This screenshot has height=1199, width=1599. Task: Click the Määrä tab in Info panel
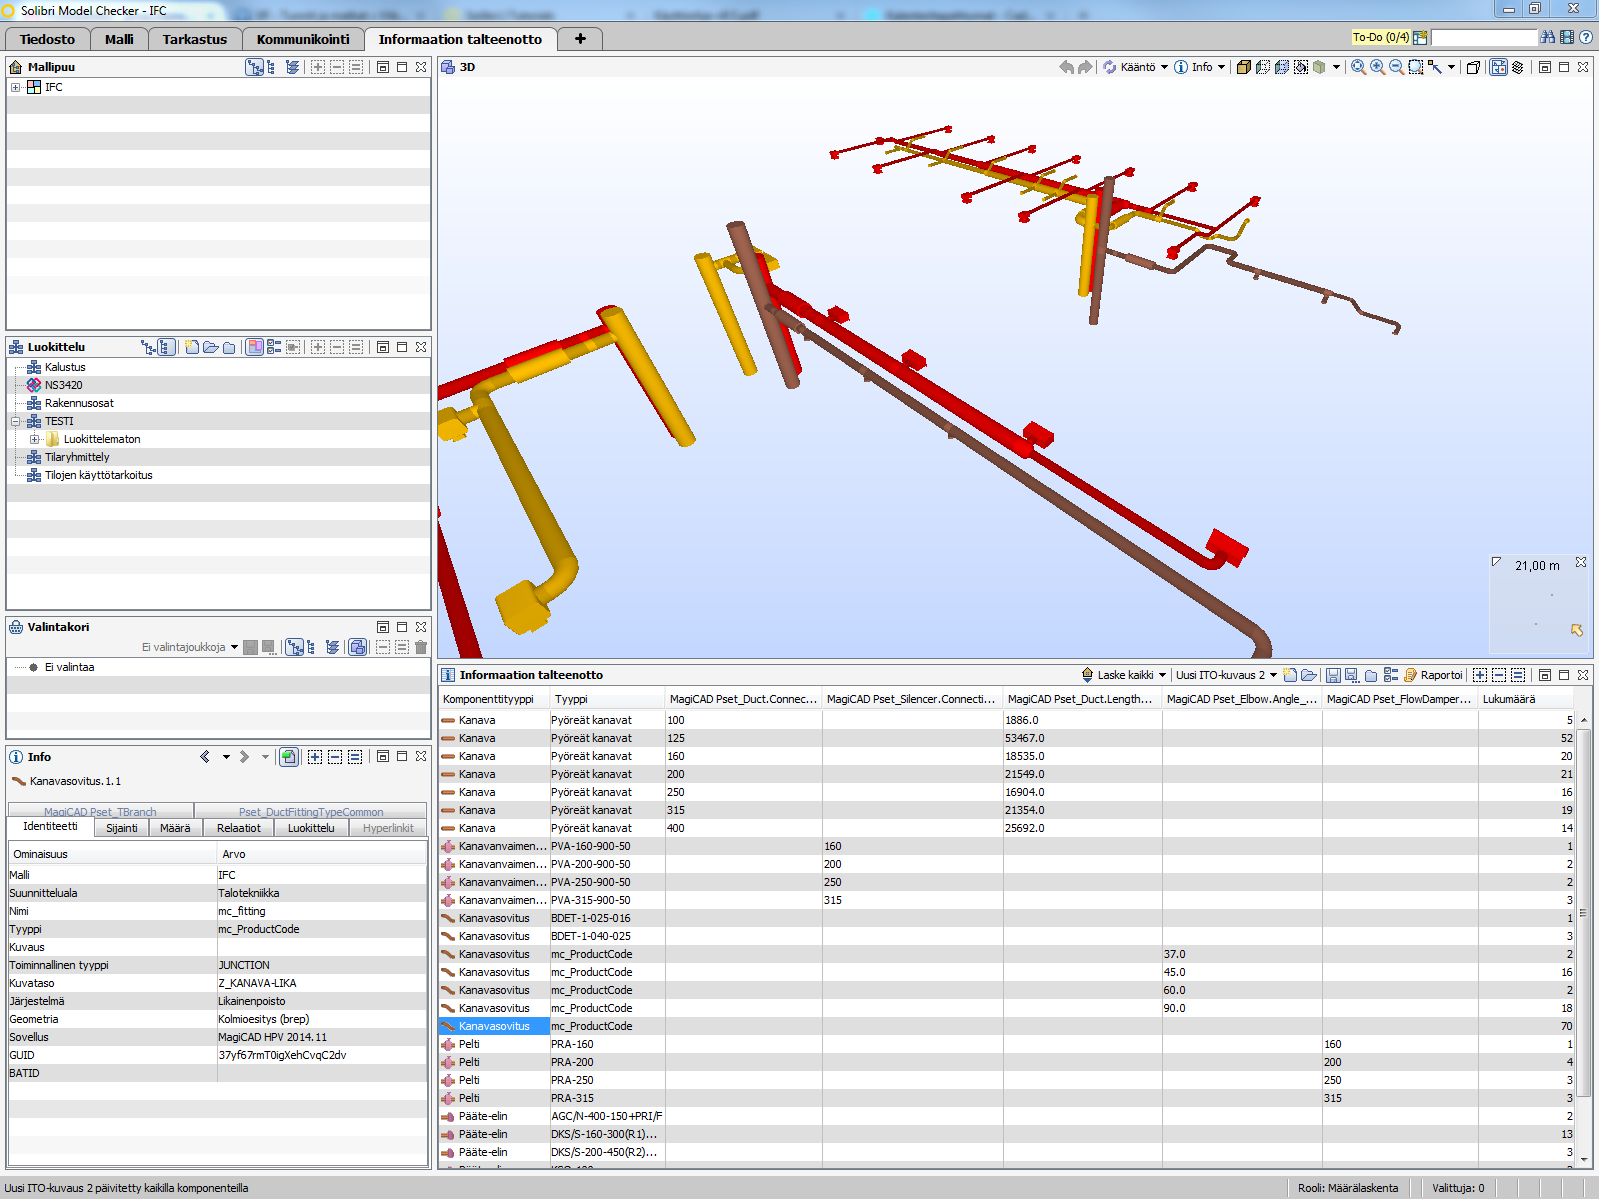point(175,828)
